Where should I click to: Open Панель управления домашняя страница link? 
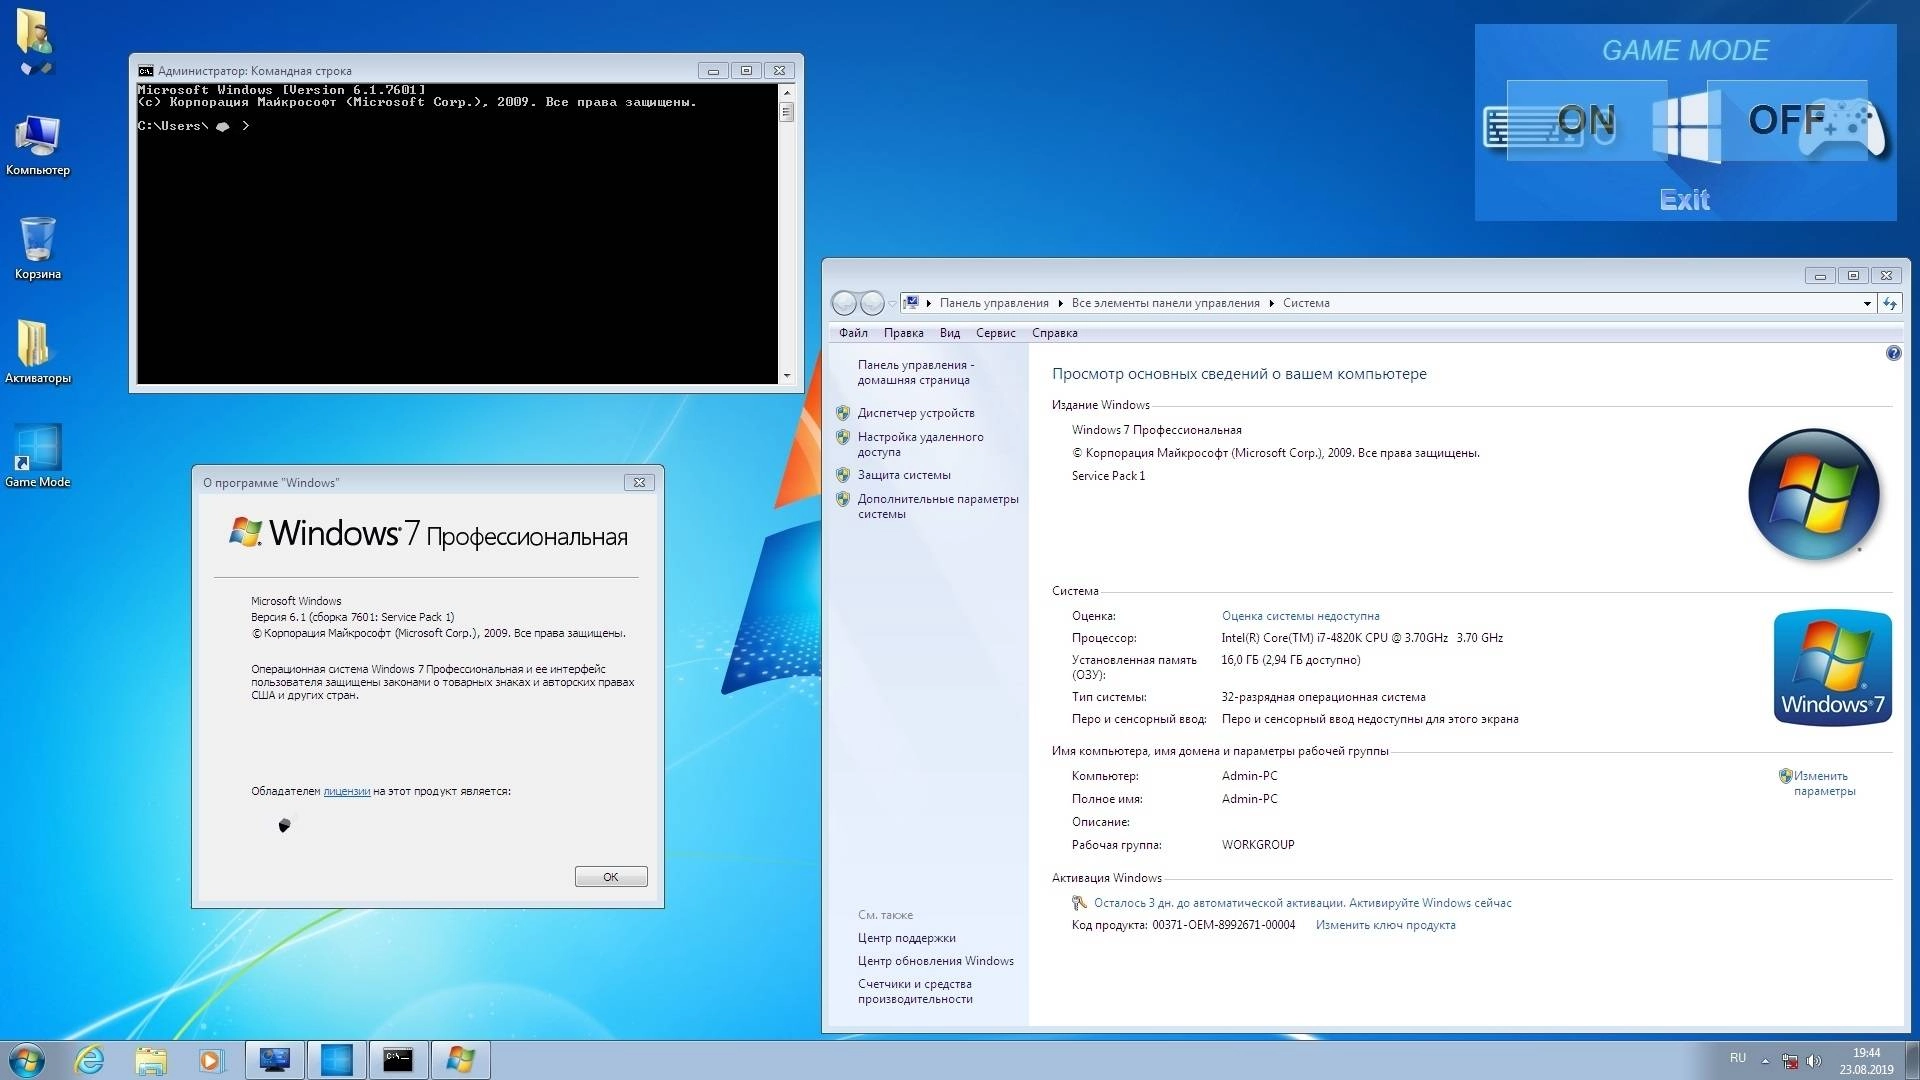[x=915, y=372]
